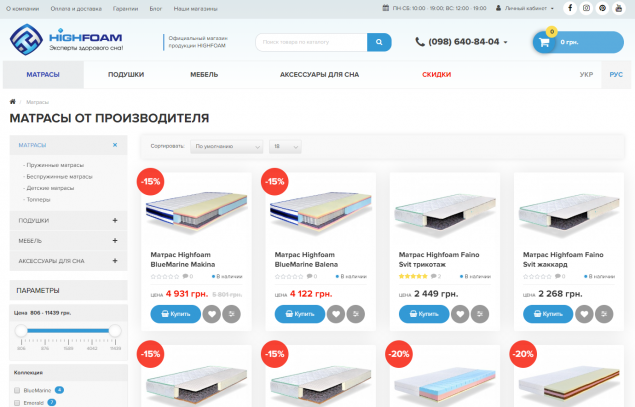Expand the ПОДУШКИ sidebar category

(x=115, y=220)
